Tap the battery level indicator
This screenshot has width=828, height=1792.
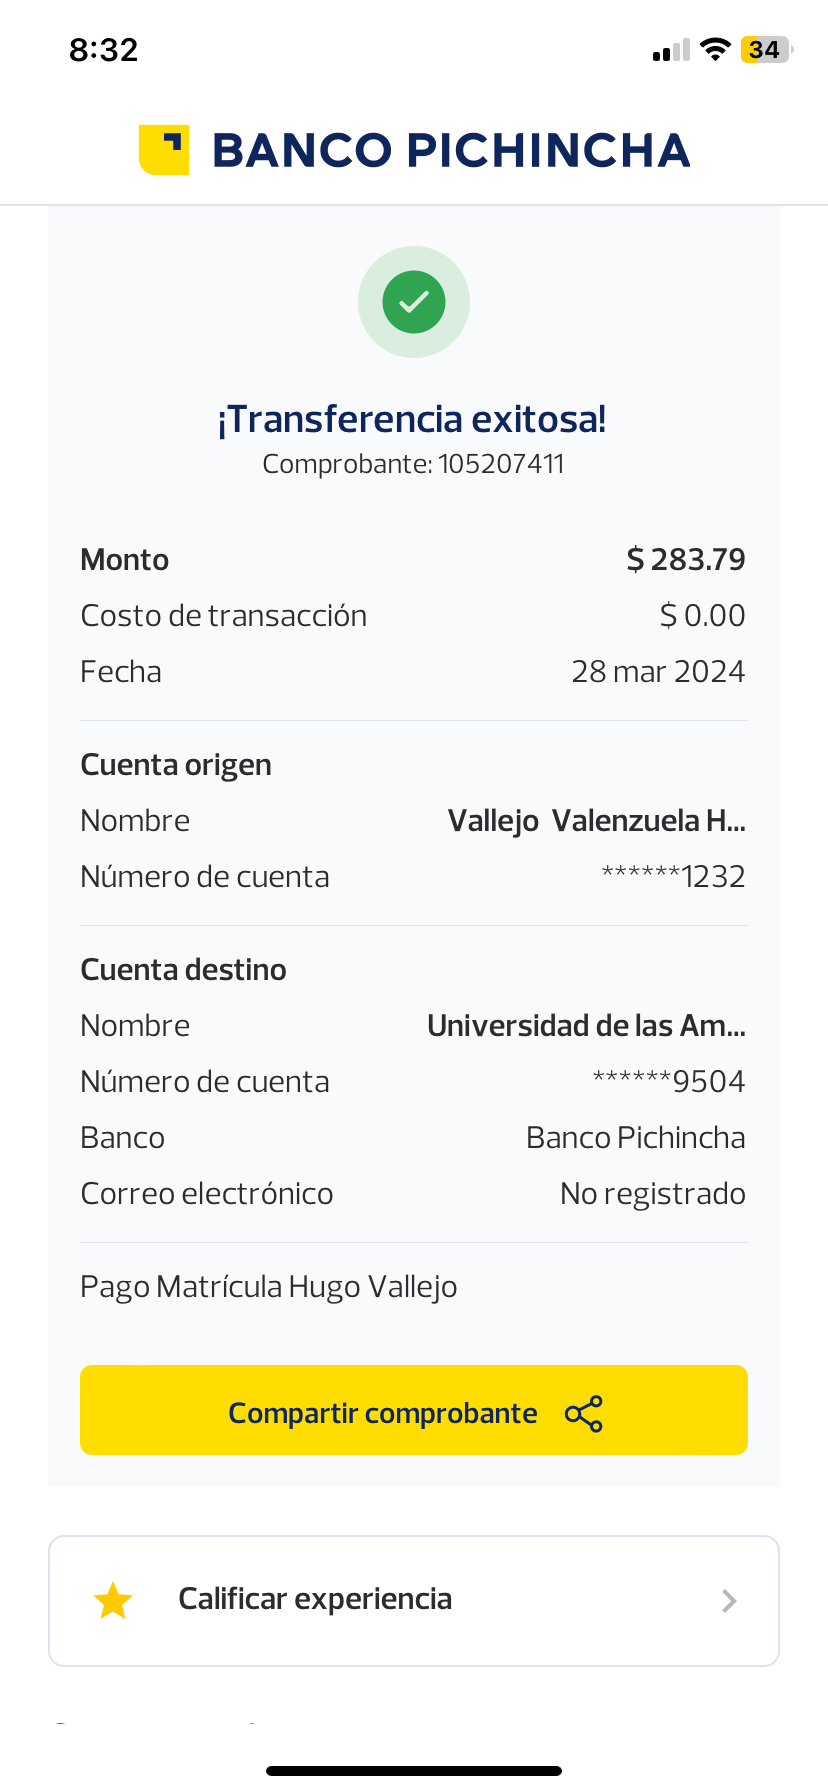coord(766,50)
